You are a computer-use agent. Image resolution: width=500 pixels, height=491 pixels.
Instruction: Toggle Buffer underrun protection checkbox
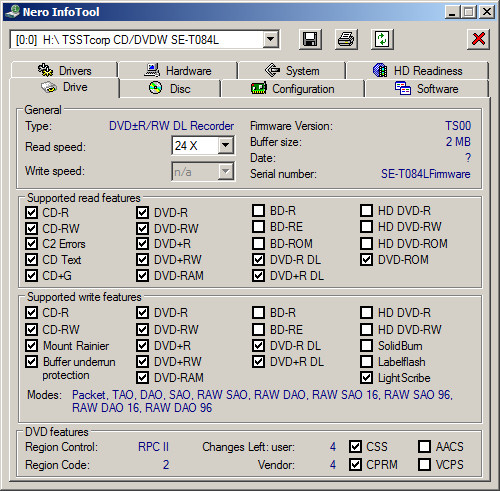tap(32, 361)
